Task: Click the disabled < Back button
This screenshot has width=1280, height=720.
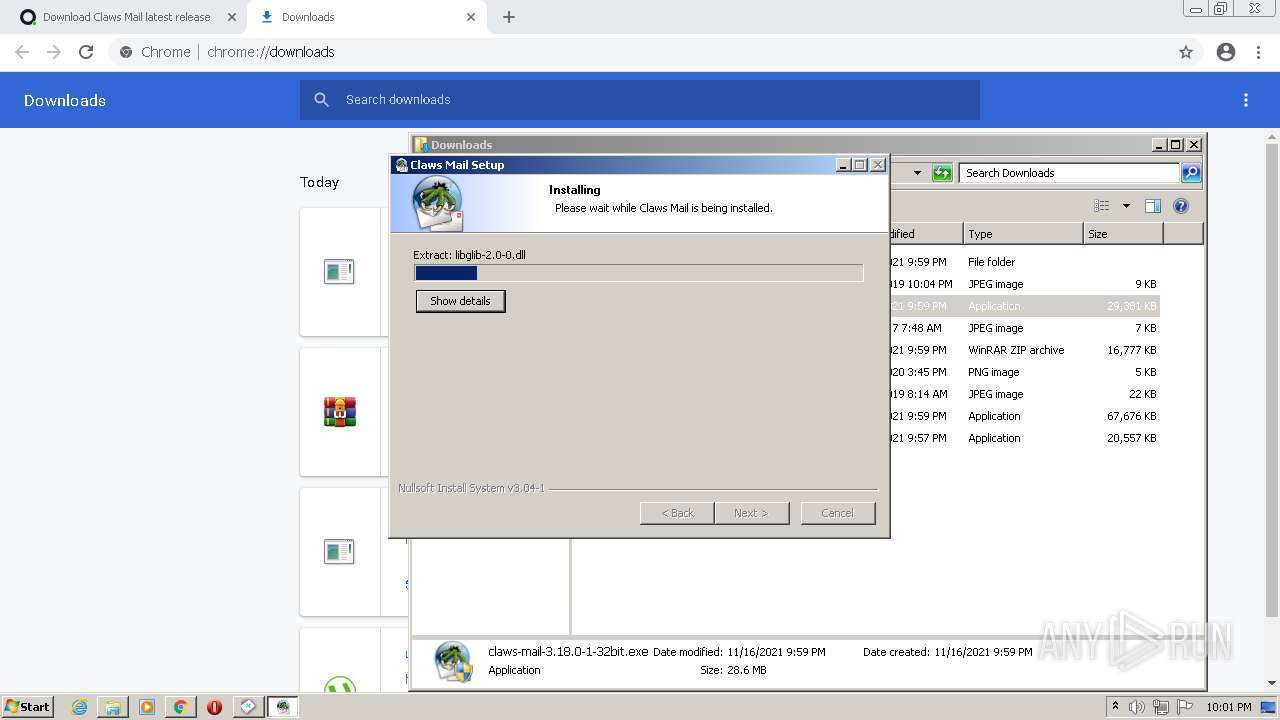Action: coord(677,513)
